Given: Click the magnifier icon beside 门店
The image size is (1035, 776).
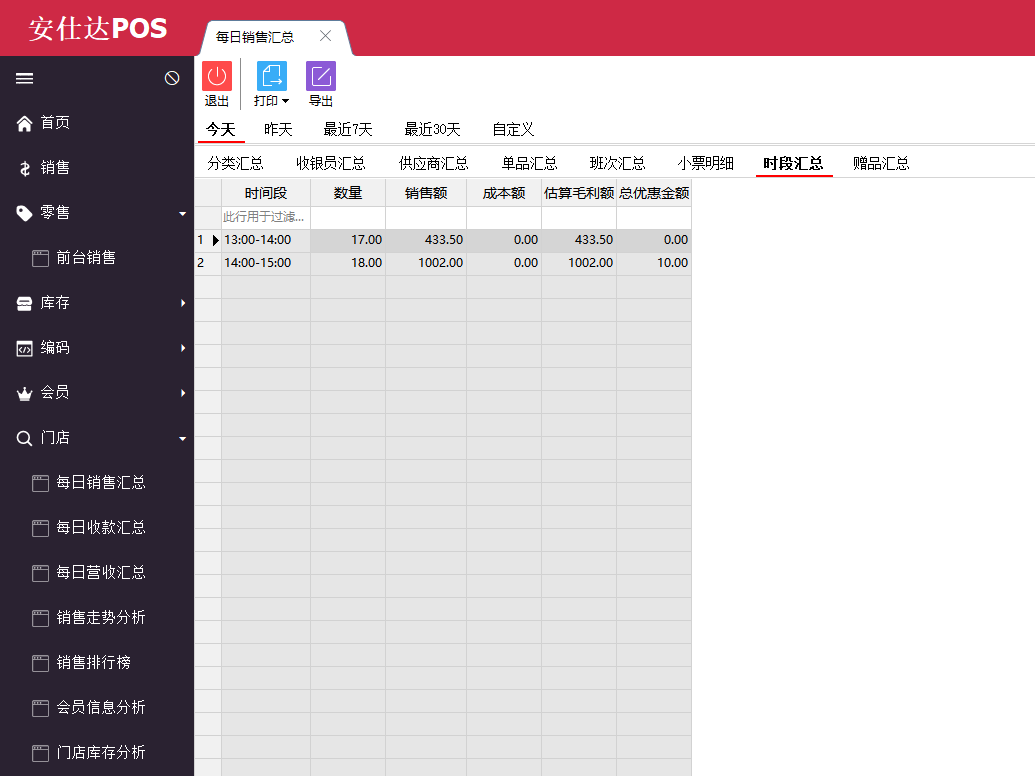Looking at the screenshot, I should [24, 438].
